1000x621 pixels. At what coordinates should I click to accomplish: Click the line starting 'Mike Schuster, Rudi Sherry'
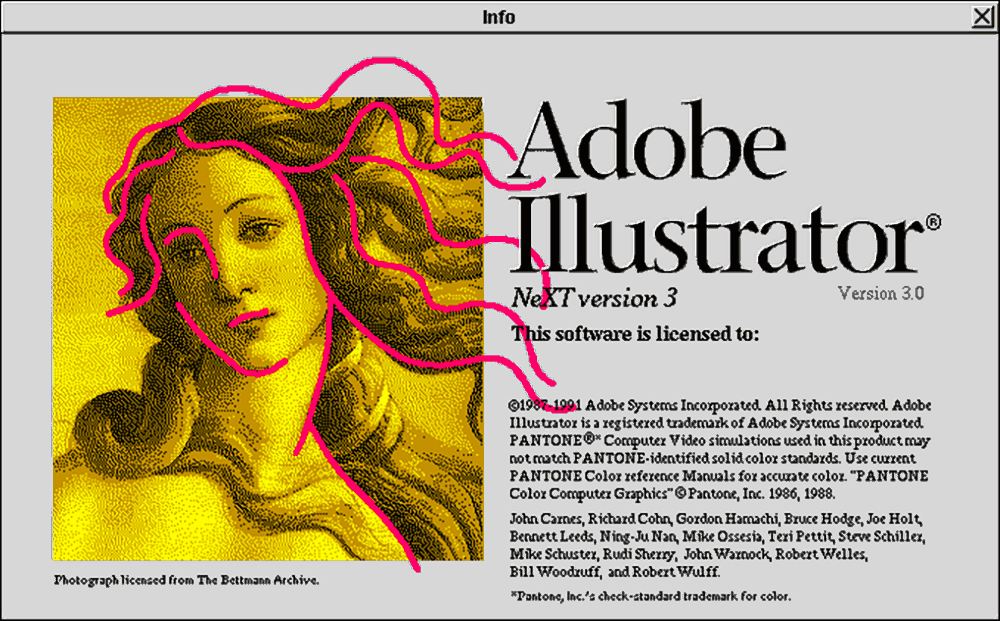[x=688, y=554]
